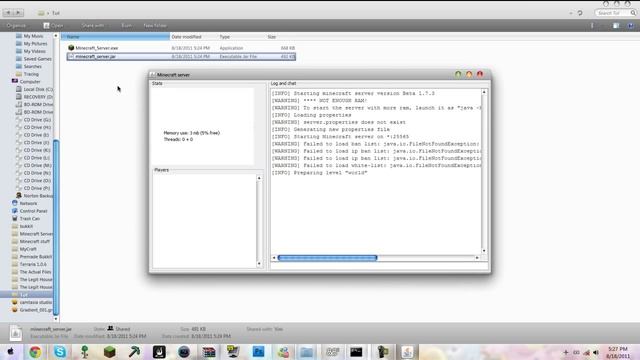Click the log horizontal scrollbar thumb
The height and width of the screenshot is (360, 640).
(x=327, y=258)
